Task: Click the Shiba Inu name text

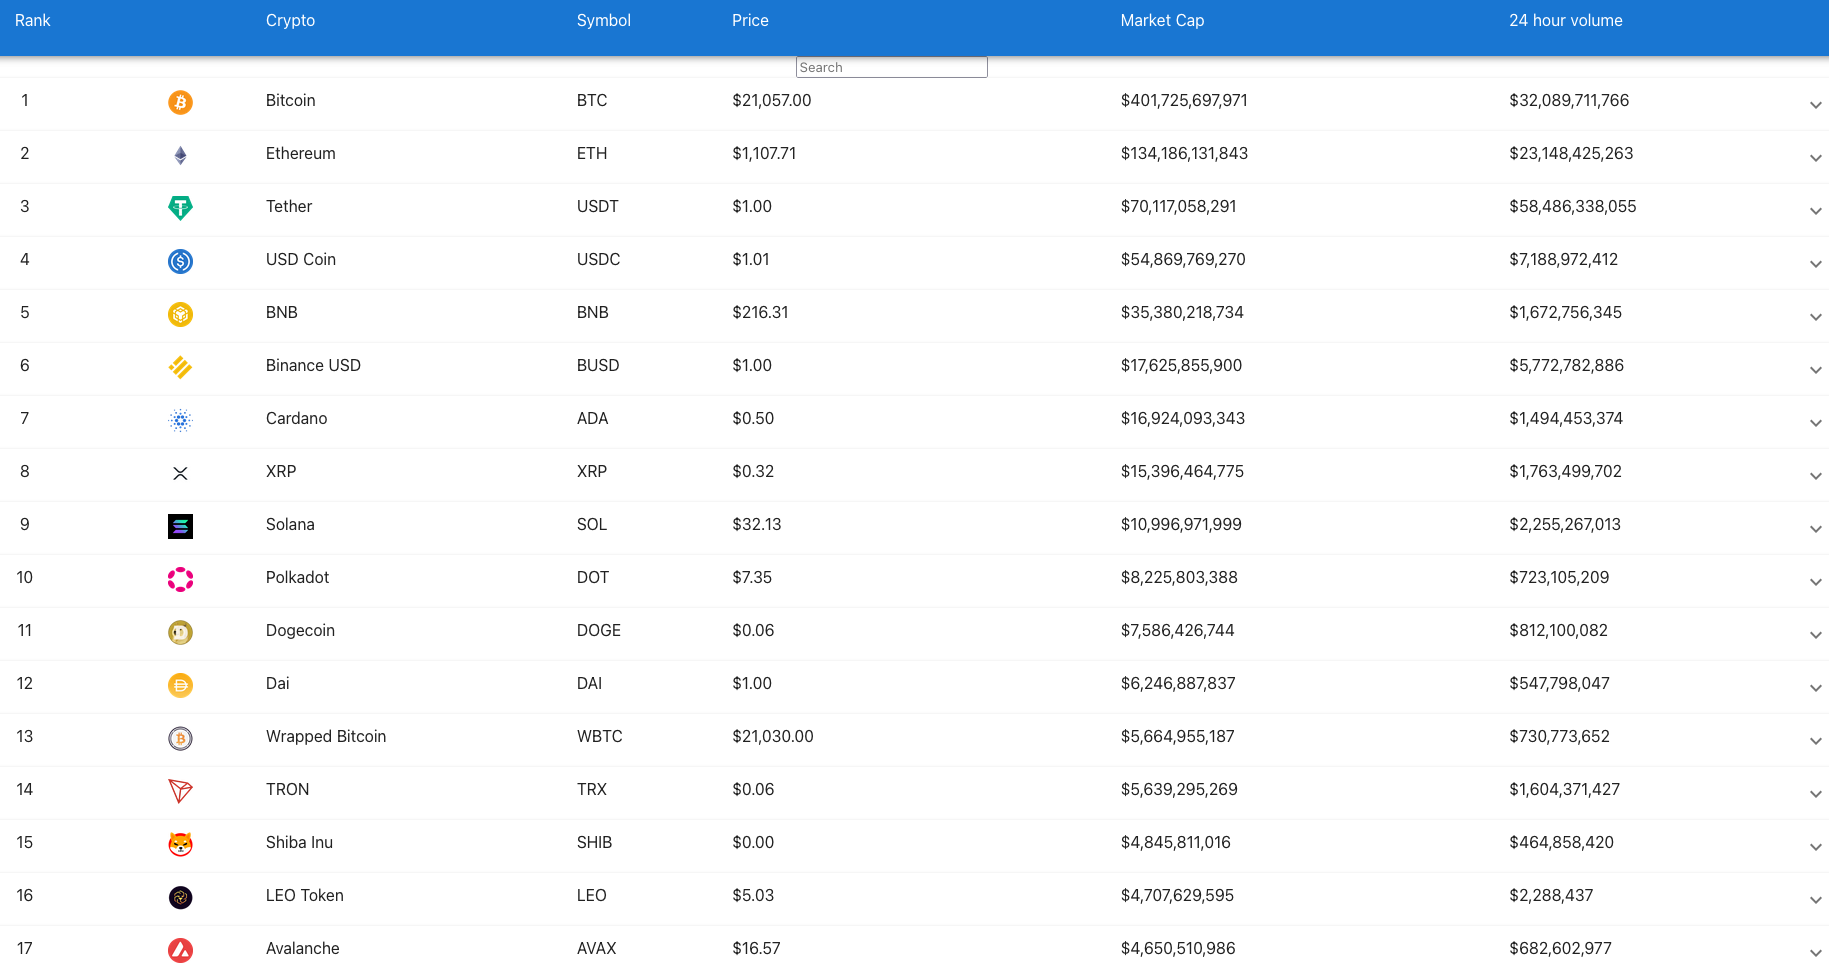Action: pos(300,842)
